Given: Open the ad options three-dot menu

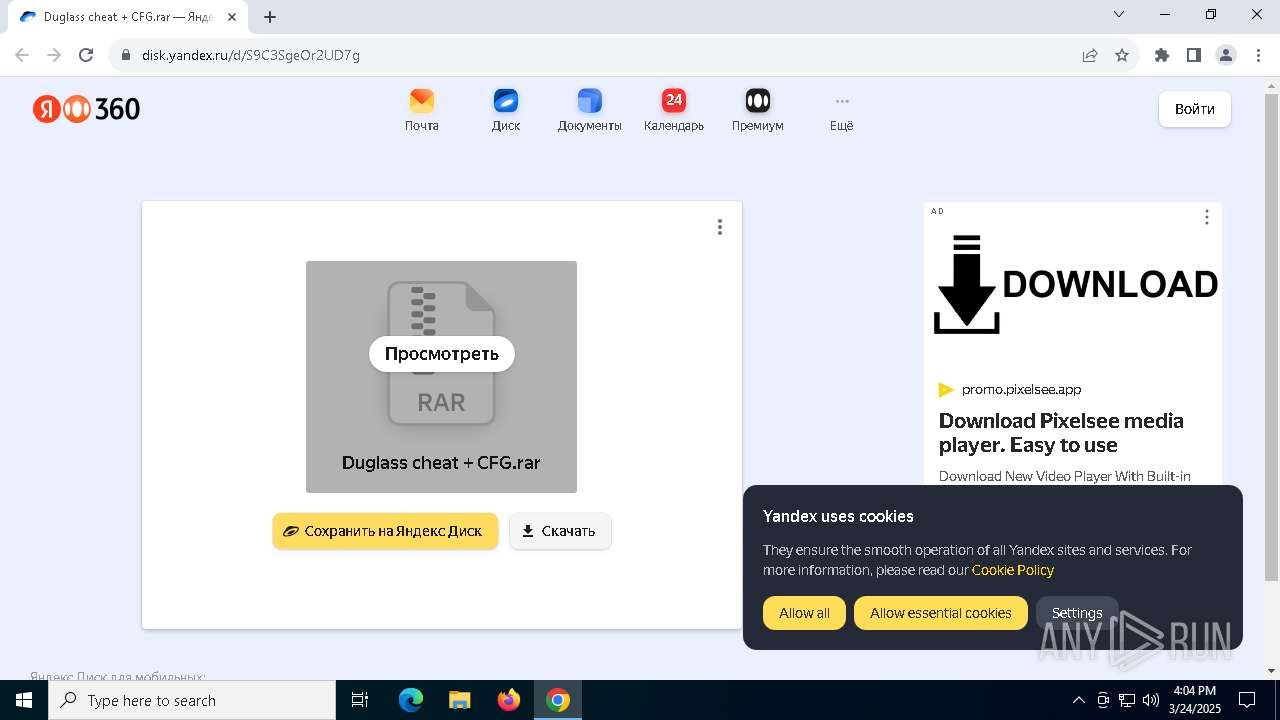Looking at the screenshot, I should 1207,217.
